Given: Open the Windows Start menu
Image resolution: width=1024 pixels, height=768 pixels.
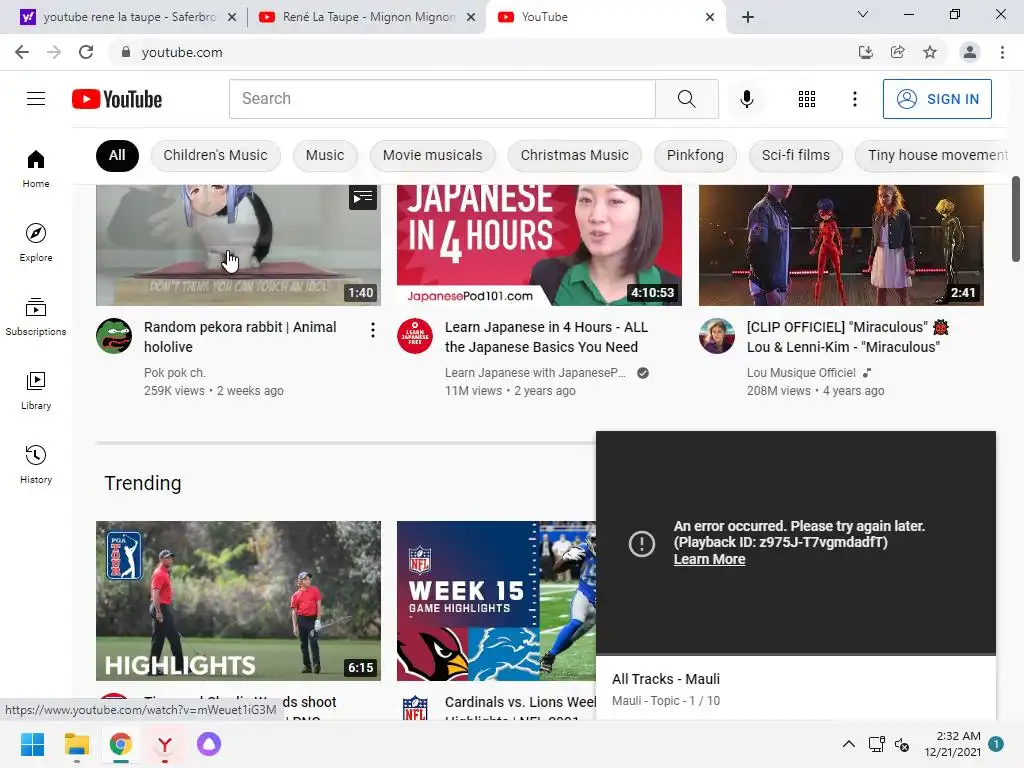Looking at the screenshot, I should coord(33,744).
